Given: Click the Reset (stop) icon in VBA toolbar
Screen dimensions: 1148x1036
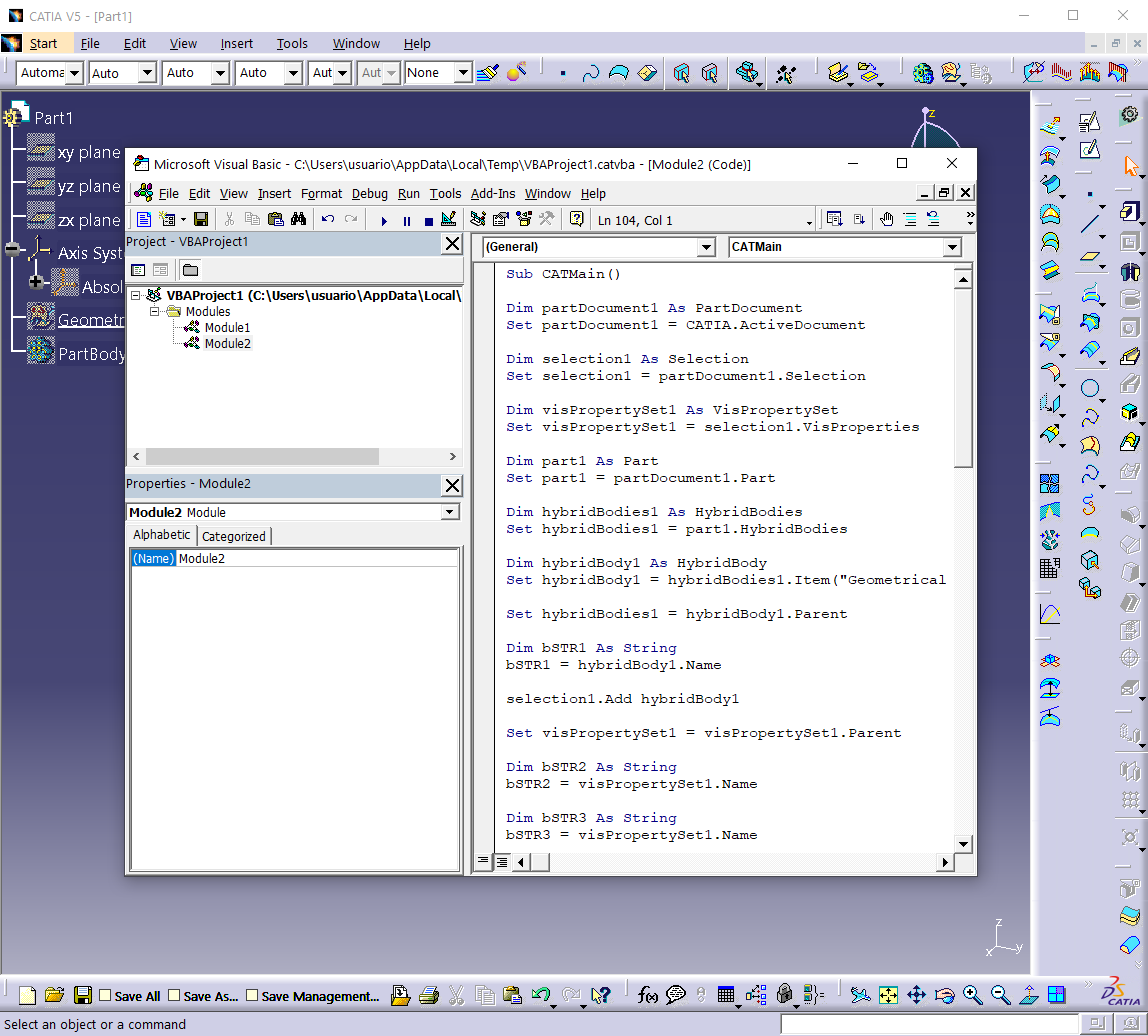Looking at the screenshot, I should point(428,220).
